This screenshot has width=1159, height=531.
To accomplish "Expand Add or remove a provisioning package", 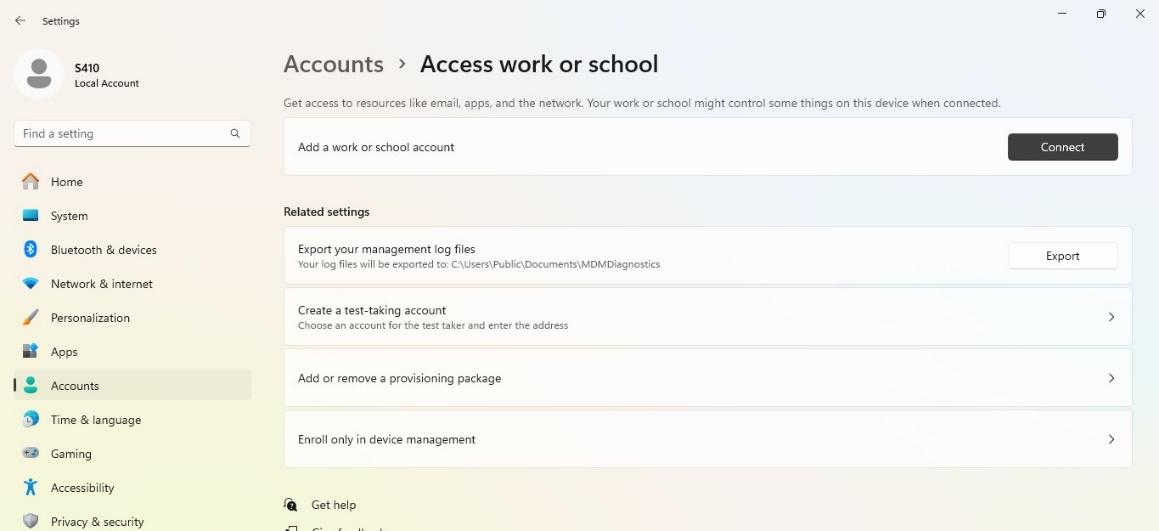I will 1110,378.
